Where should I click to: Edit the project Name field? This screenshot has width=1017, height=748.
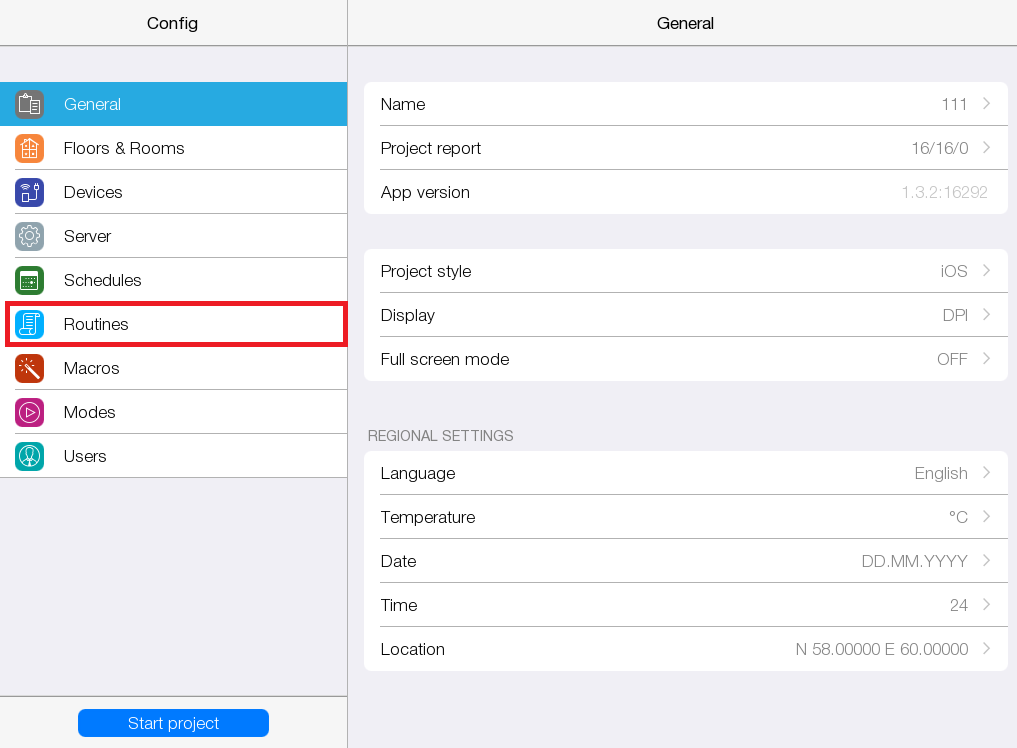click(x=685, y=104)
